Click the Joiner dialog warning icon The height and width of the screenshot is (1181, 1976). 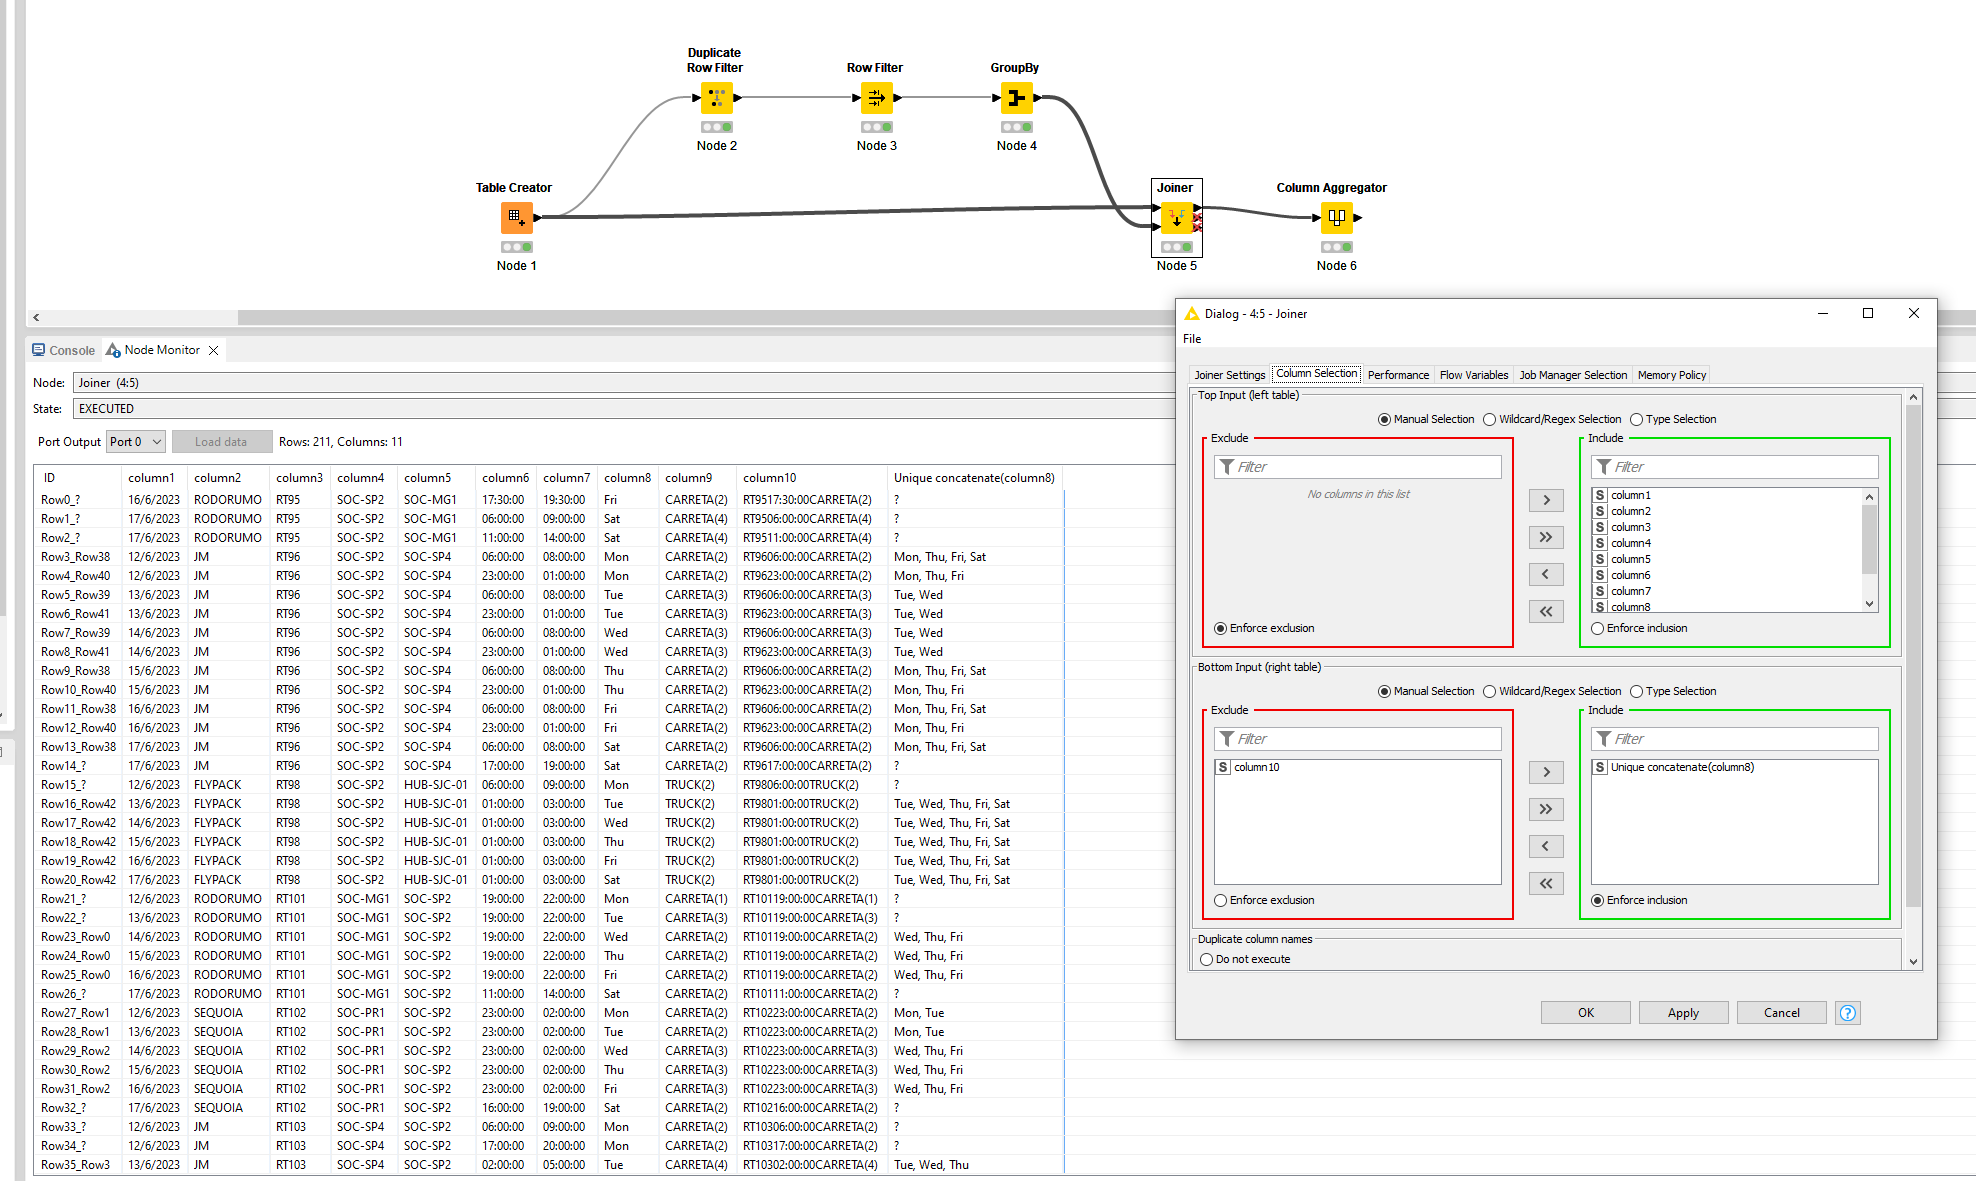coord(1192,314)
